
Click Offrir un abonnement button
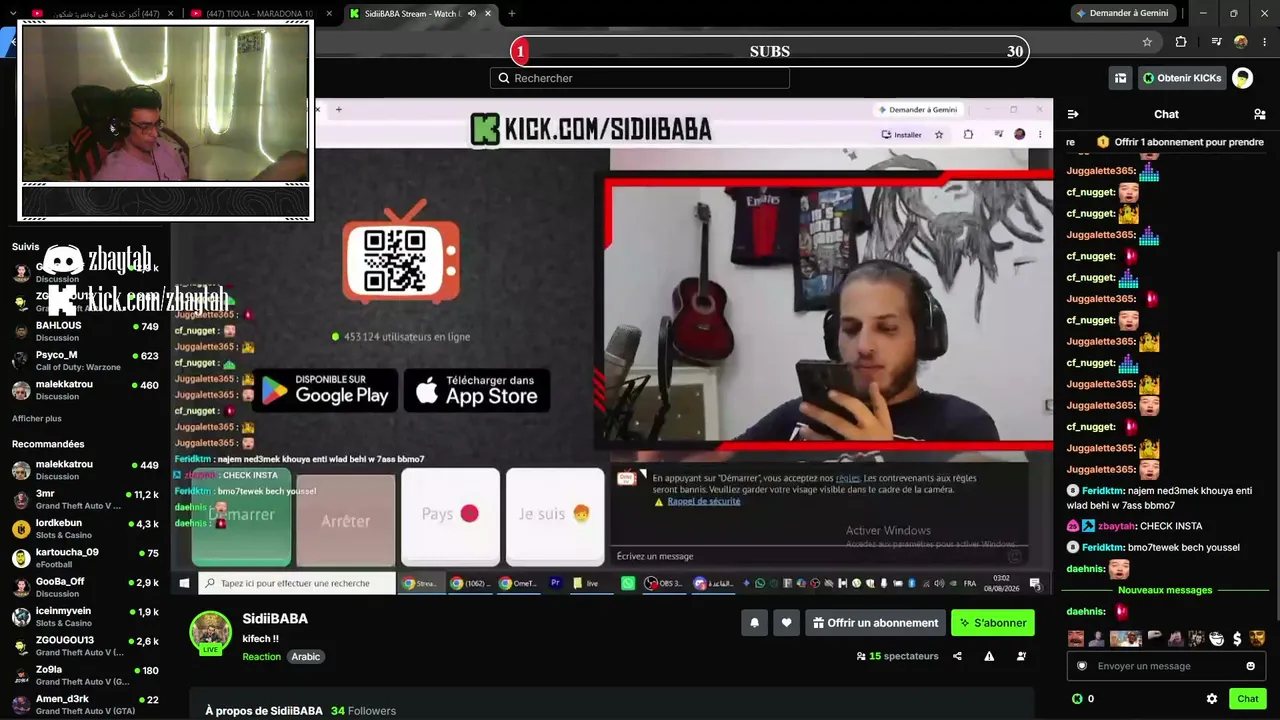click(x=876, y=623)
